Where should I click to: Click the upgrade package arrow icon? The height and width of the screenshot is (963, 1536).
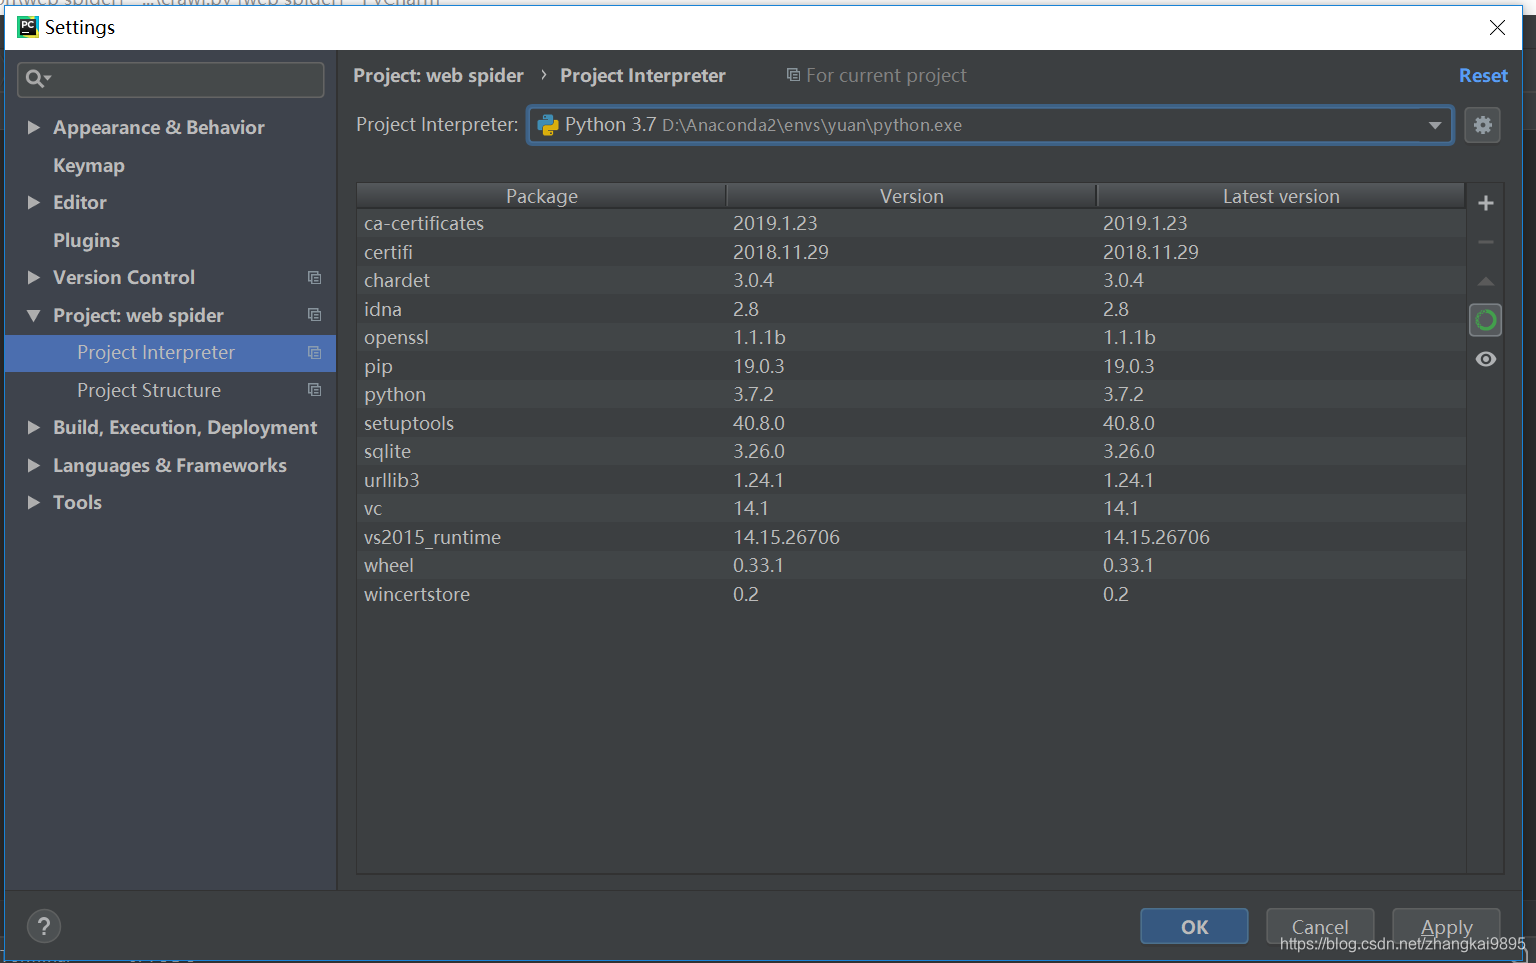[1486, 281]
